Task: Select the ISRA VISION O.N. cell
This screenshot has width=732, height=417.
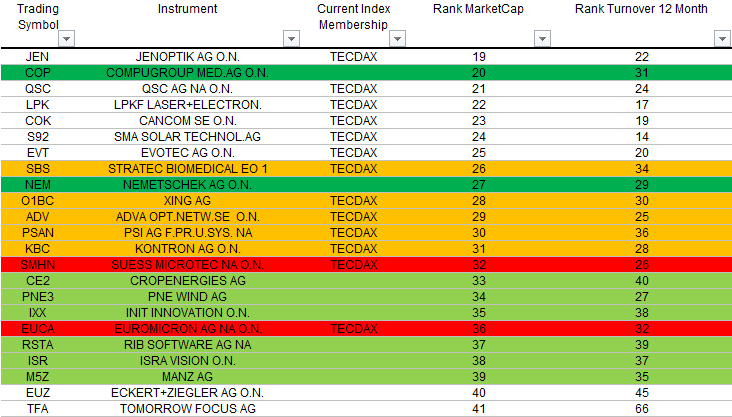Action: [x=187, y=360]
